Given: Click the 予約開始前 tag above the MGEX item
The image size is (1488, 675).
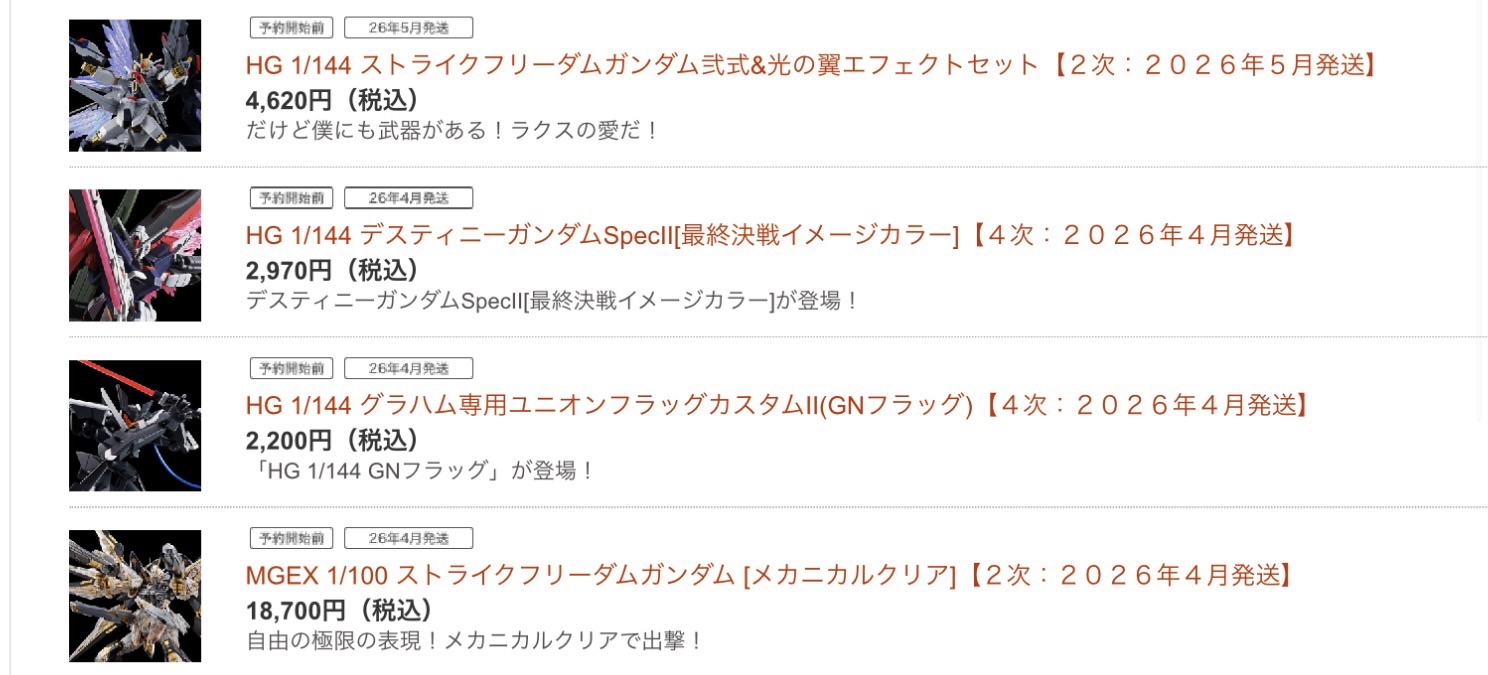Looking at the screenshot, I should pos(291,538).
